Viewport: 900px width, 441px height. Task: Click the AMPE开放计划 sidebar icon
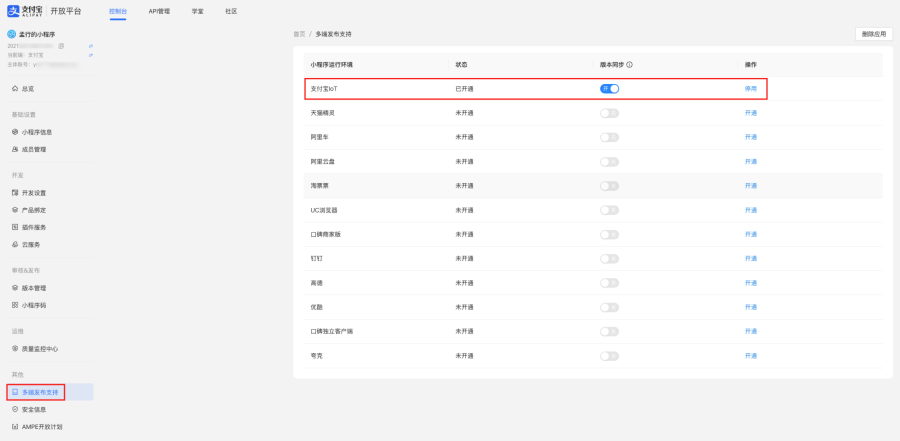[x=15, y=427]
